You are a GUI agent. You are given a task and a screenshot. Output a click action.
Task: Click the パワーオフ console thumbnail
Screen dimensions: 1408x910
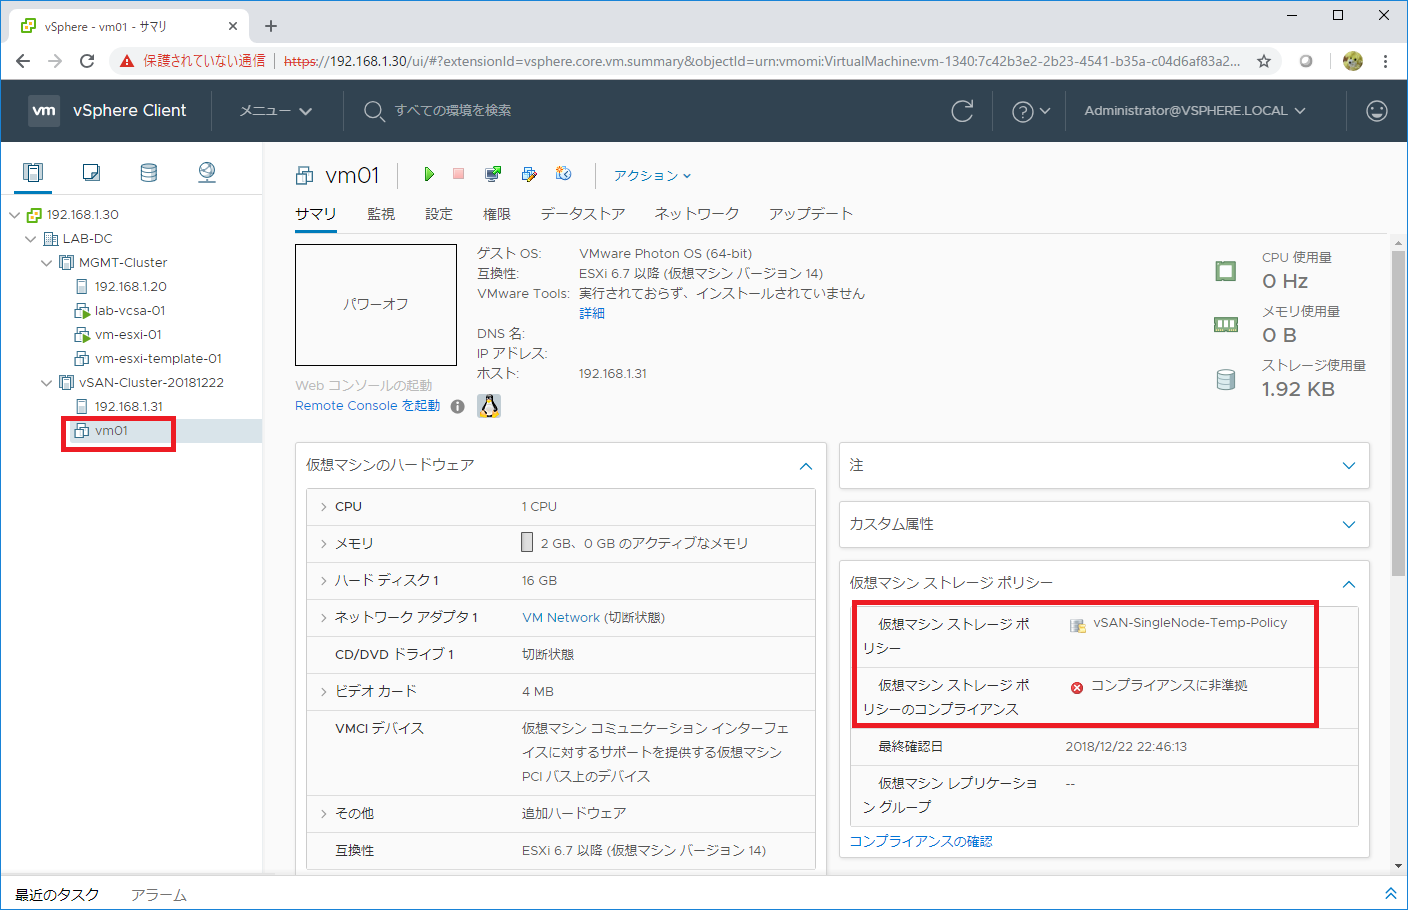(x=376, y=305)
